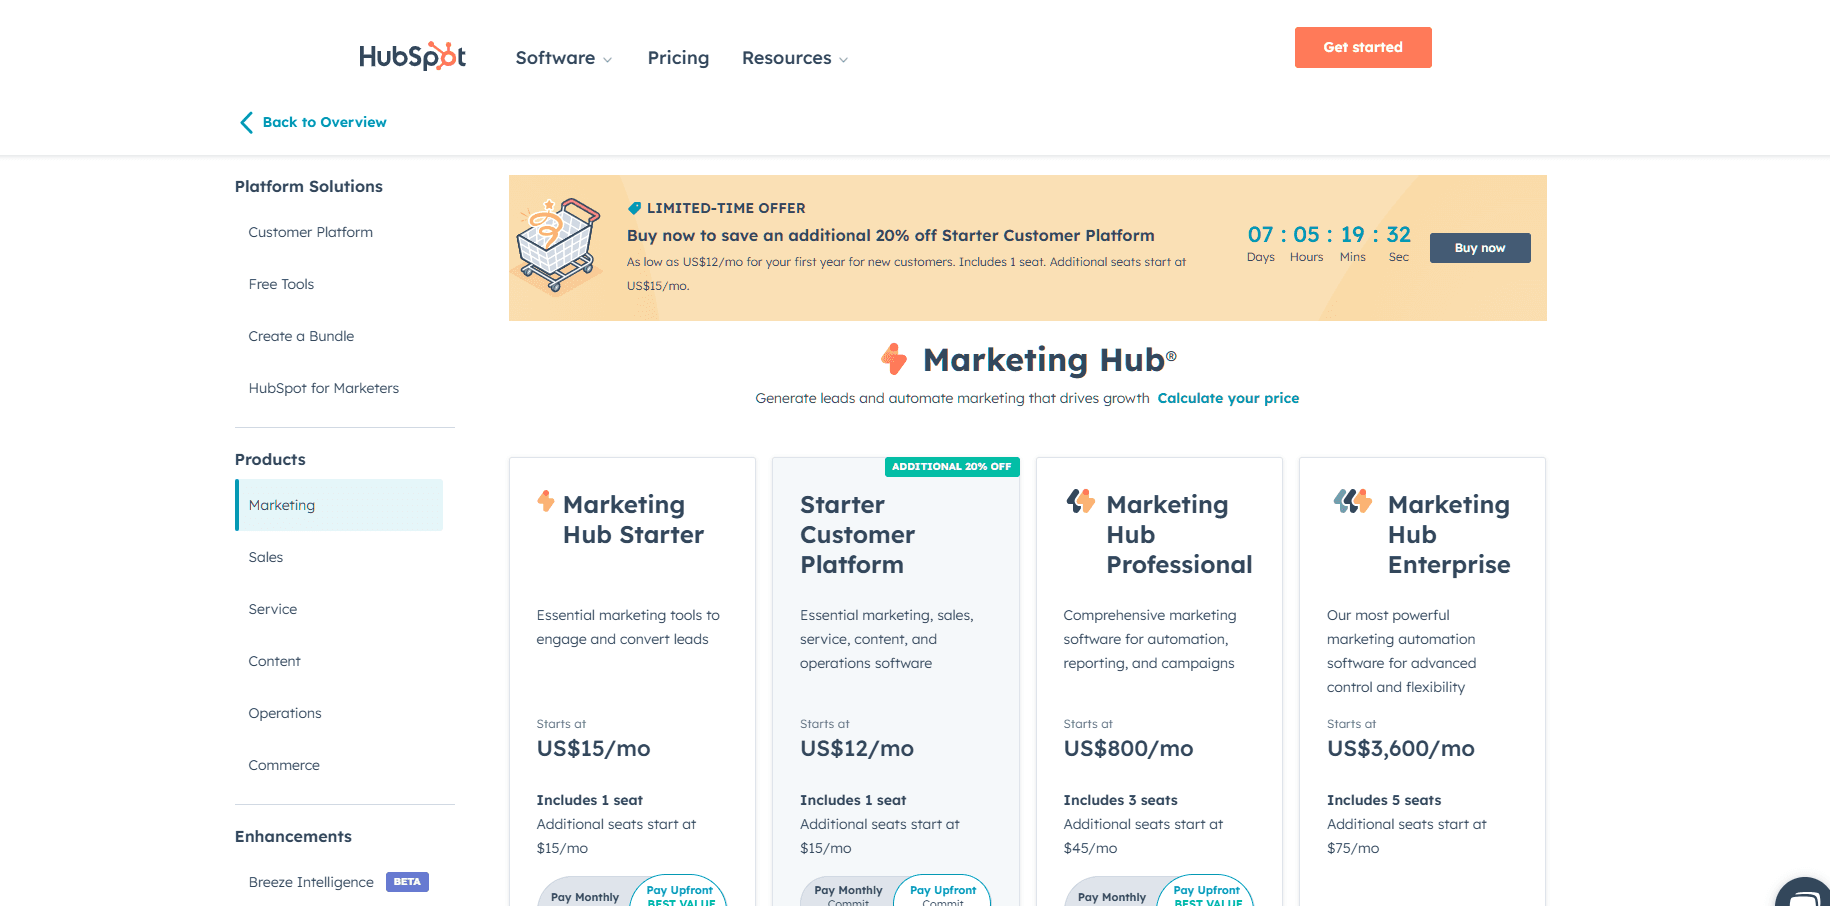Screen dimensions: 1830x906
Task: Click the Marketing Hub Professional card title
Action: tap(1179, 534)
